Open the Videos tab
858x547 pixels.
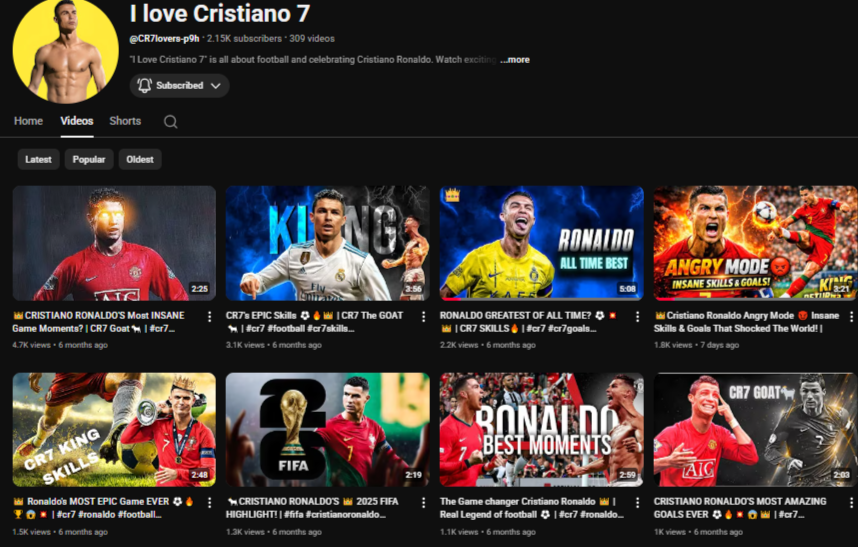pos(77,121)
